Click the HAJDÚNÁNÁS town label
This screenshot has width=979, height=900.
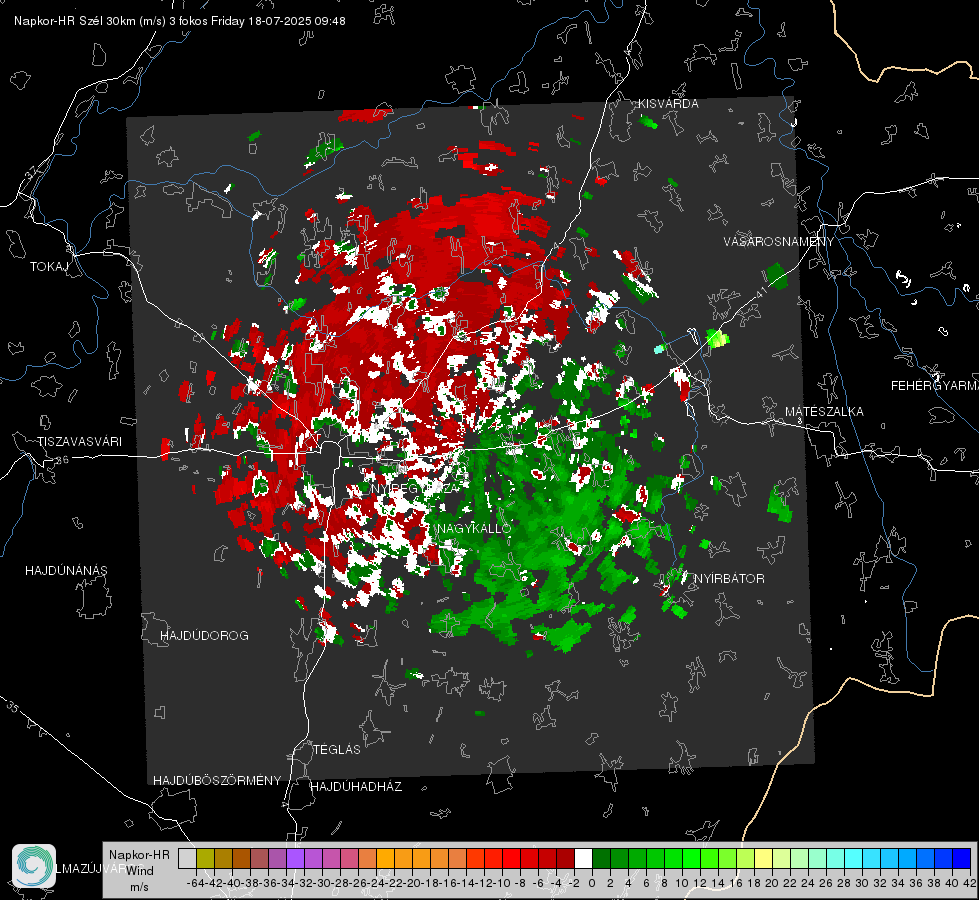(66, 571)
